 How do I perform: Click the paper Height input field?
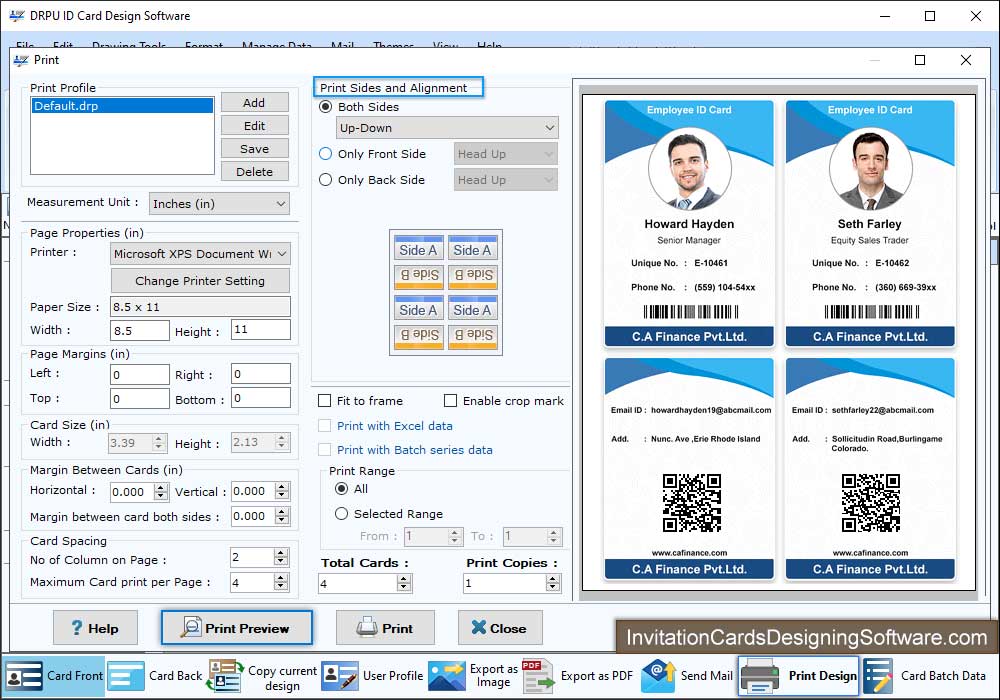click(260, 330)
